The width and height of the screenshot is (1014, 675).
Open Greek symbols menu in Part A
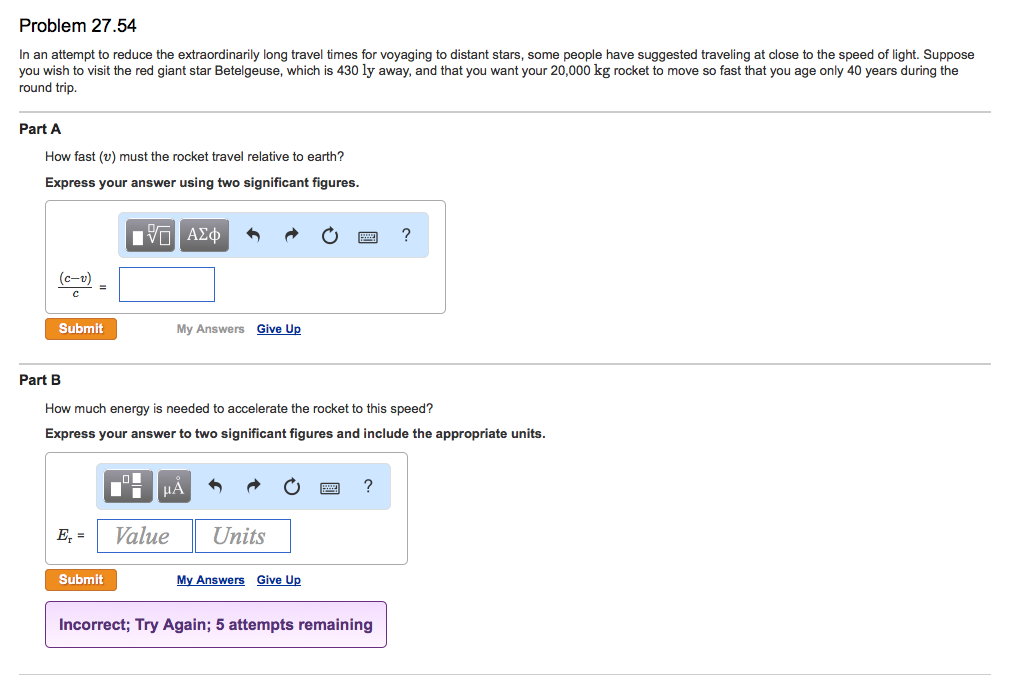pyautogui.click(x=204, y=235)
